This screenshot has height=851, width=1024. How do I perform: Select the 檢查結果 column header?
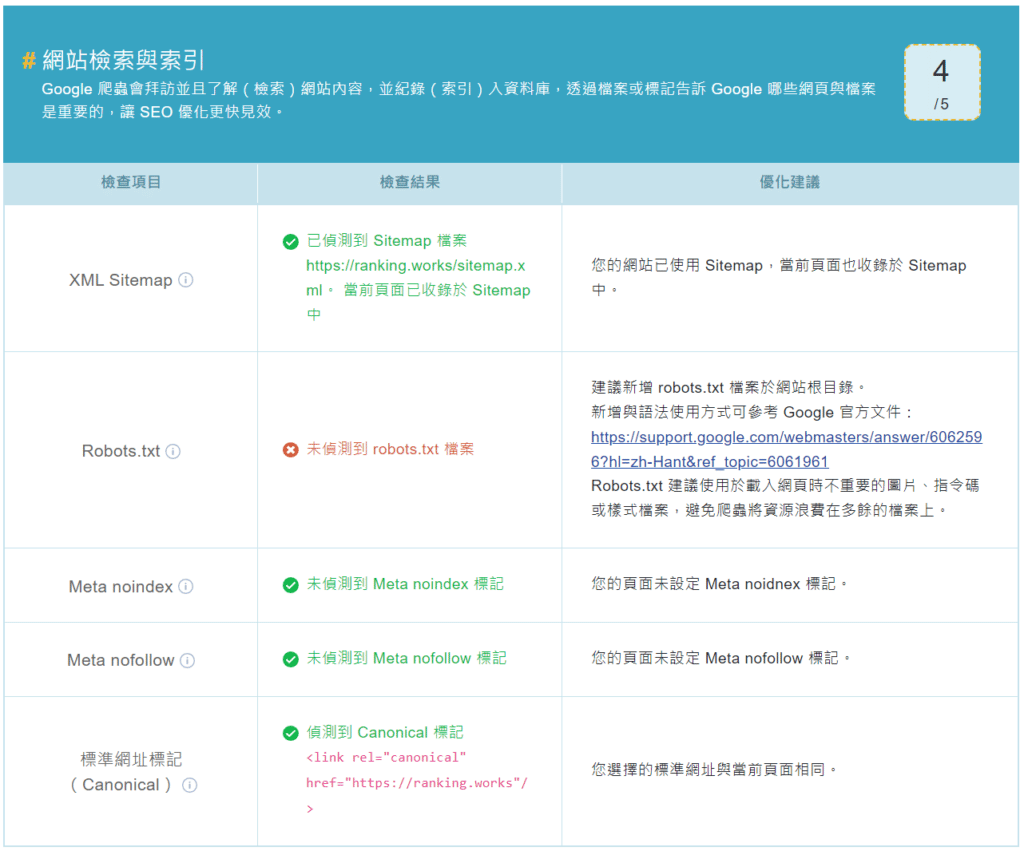pyautogui.click(x=409, y=182)
